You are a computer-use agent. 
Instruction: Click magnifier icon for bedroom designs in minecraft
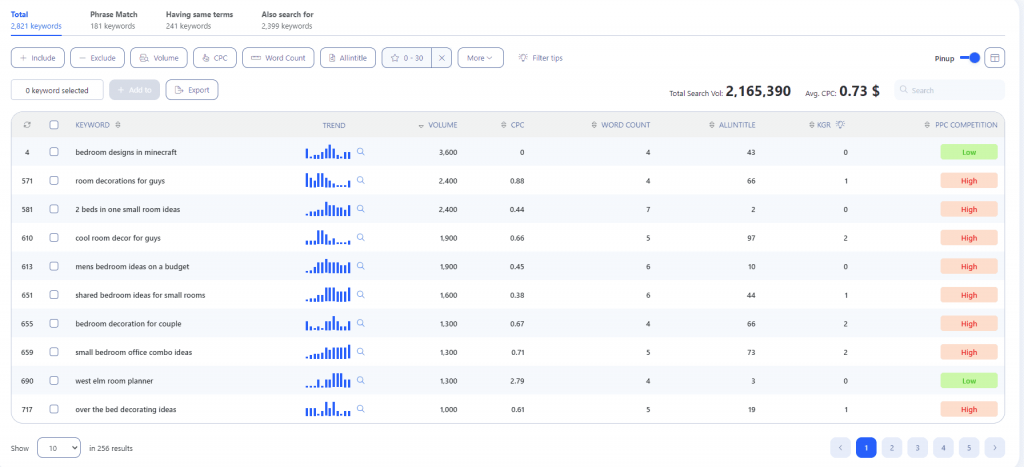(x=360, y=152)
